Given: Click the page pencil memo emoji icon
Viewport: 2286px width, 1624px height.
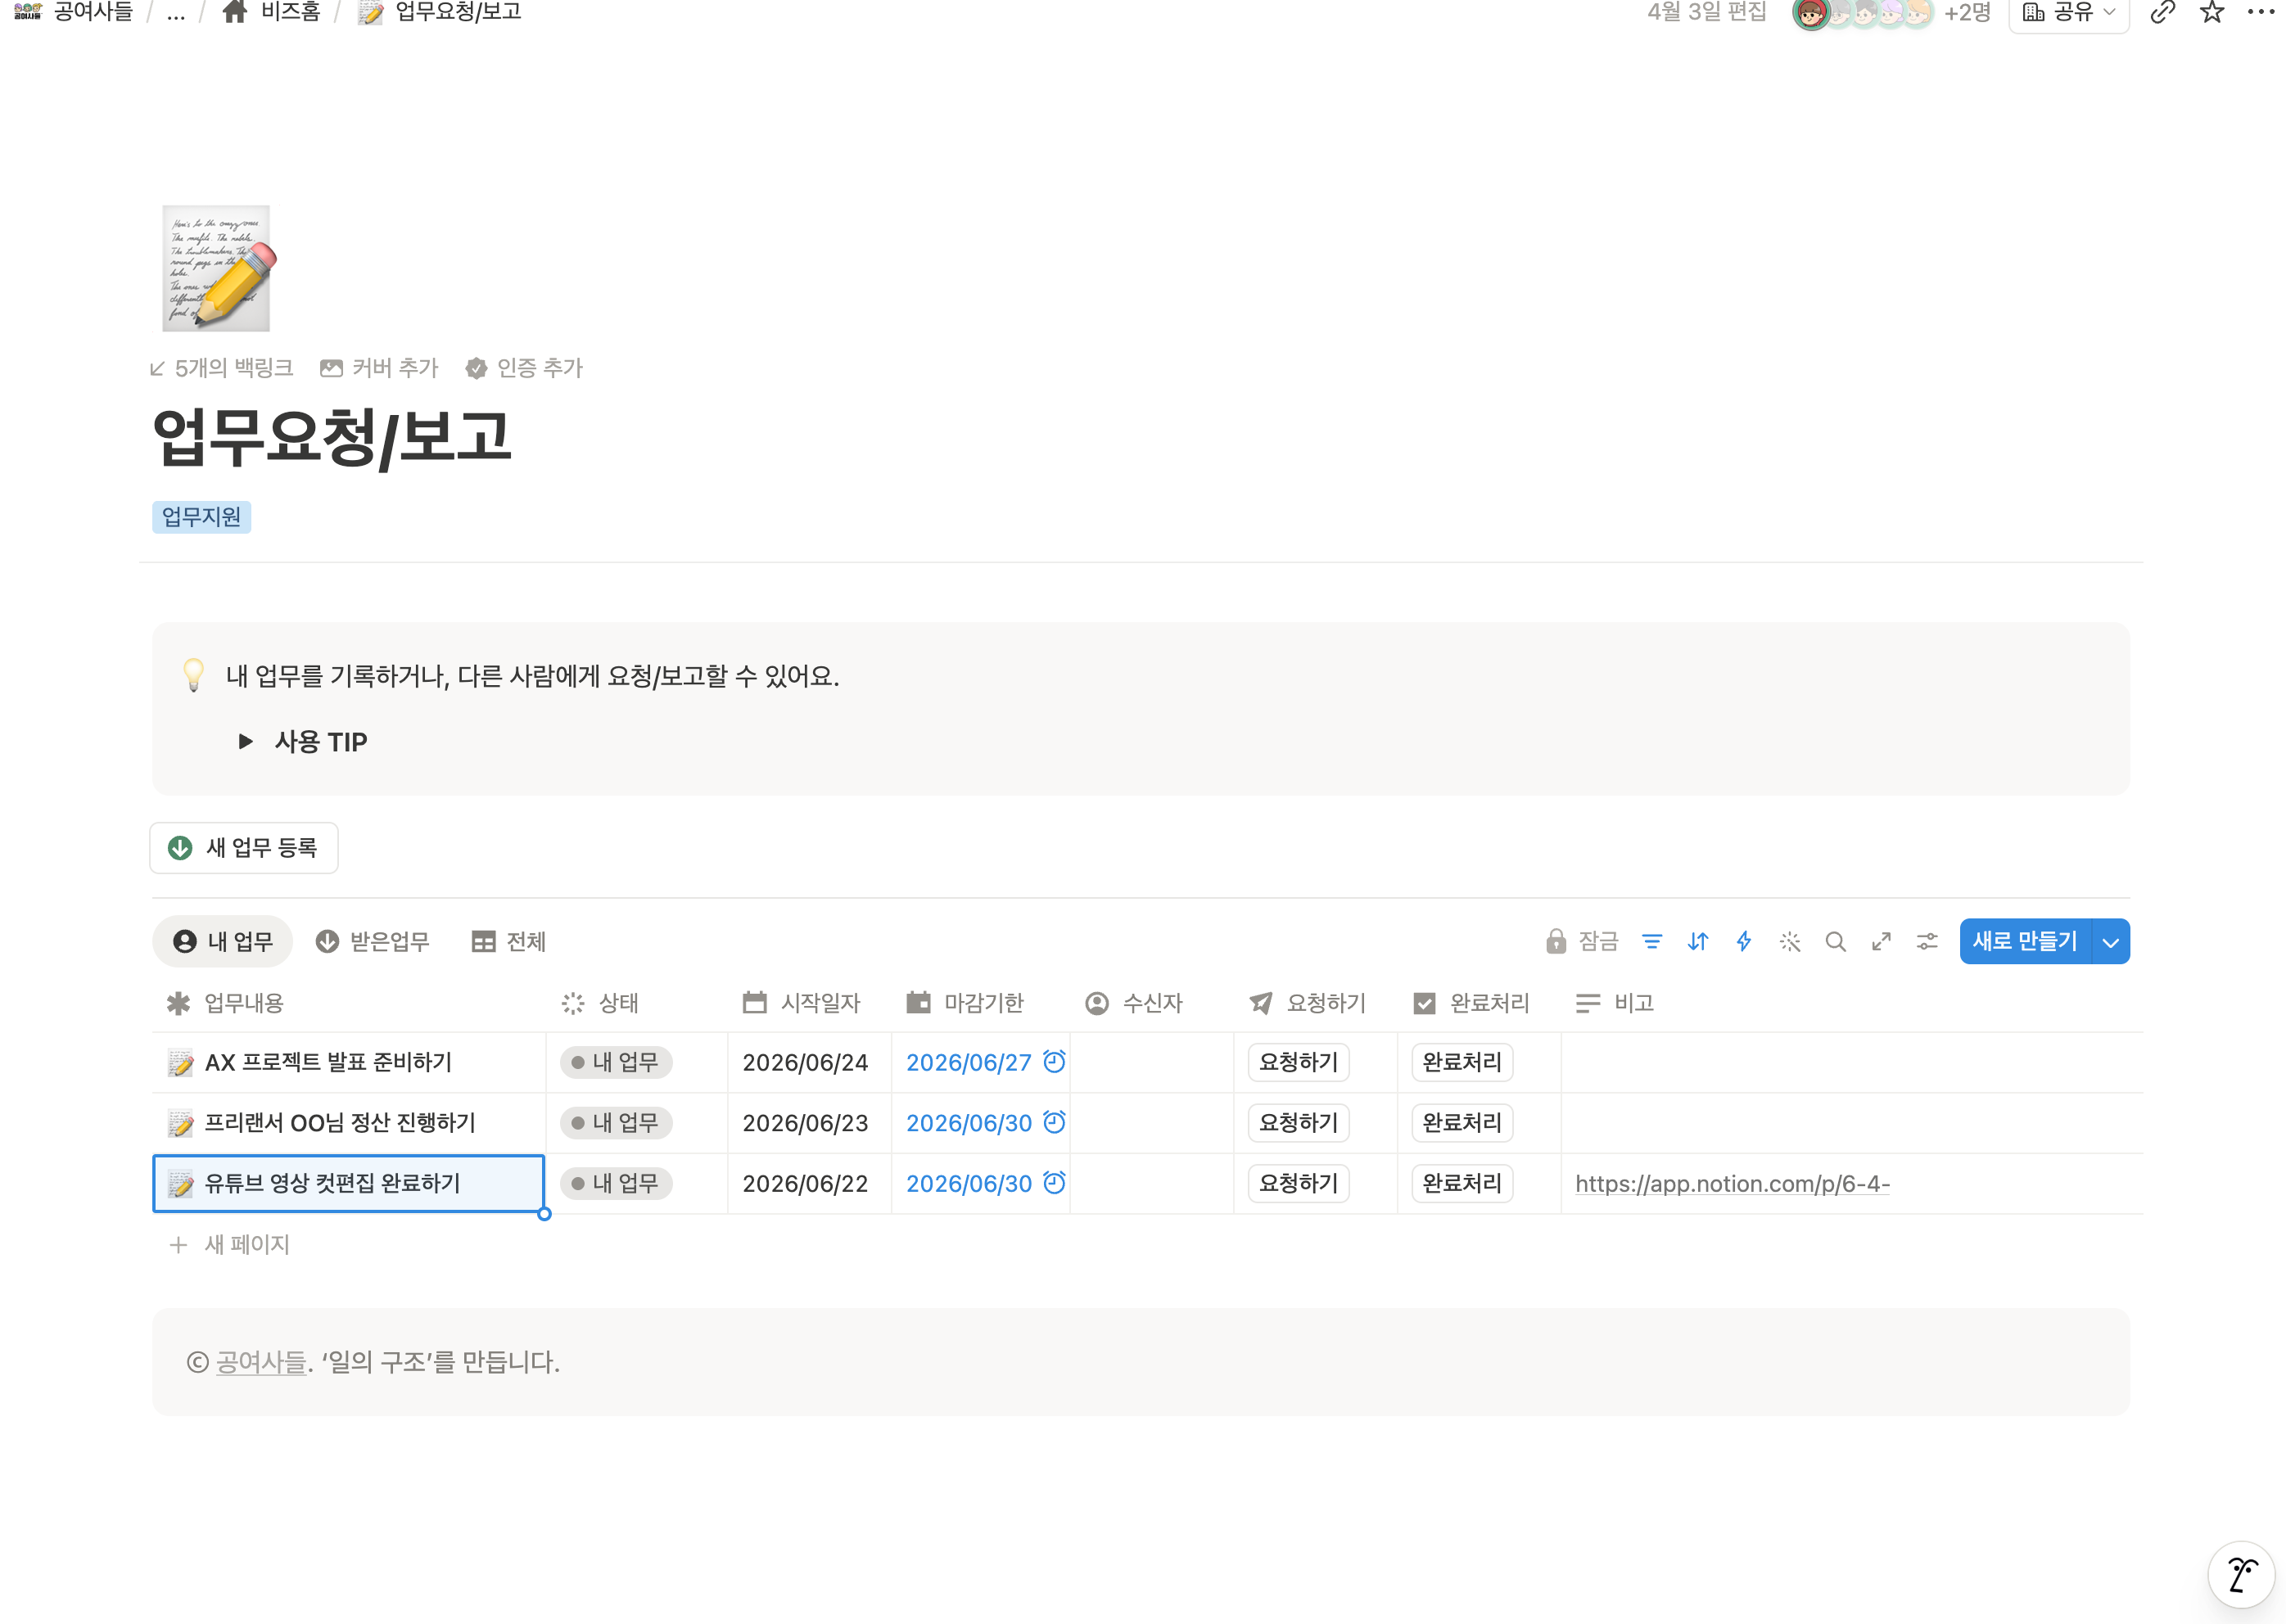Looking at the screenshot, I should point(217,268).
